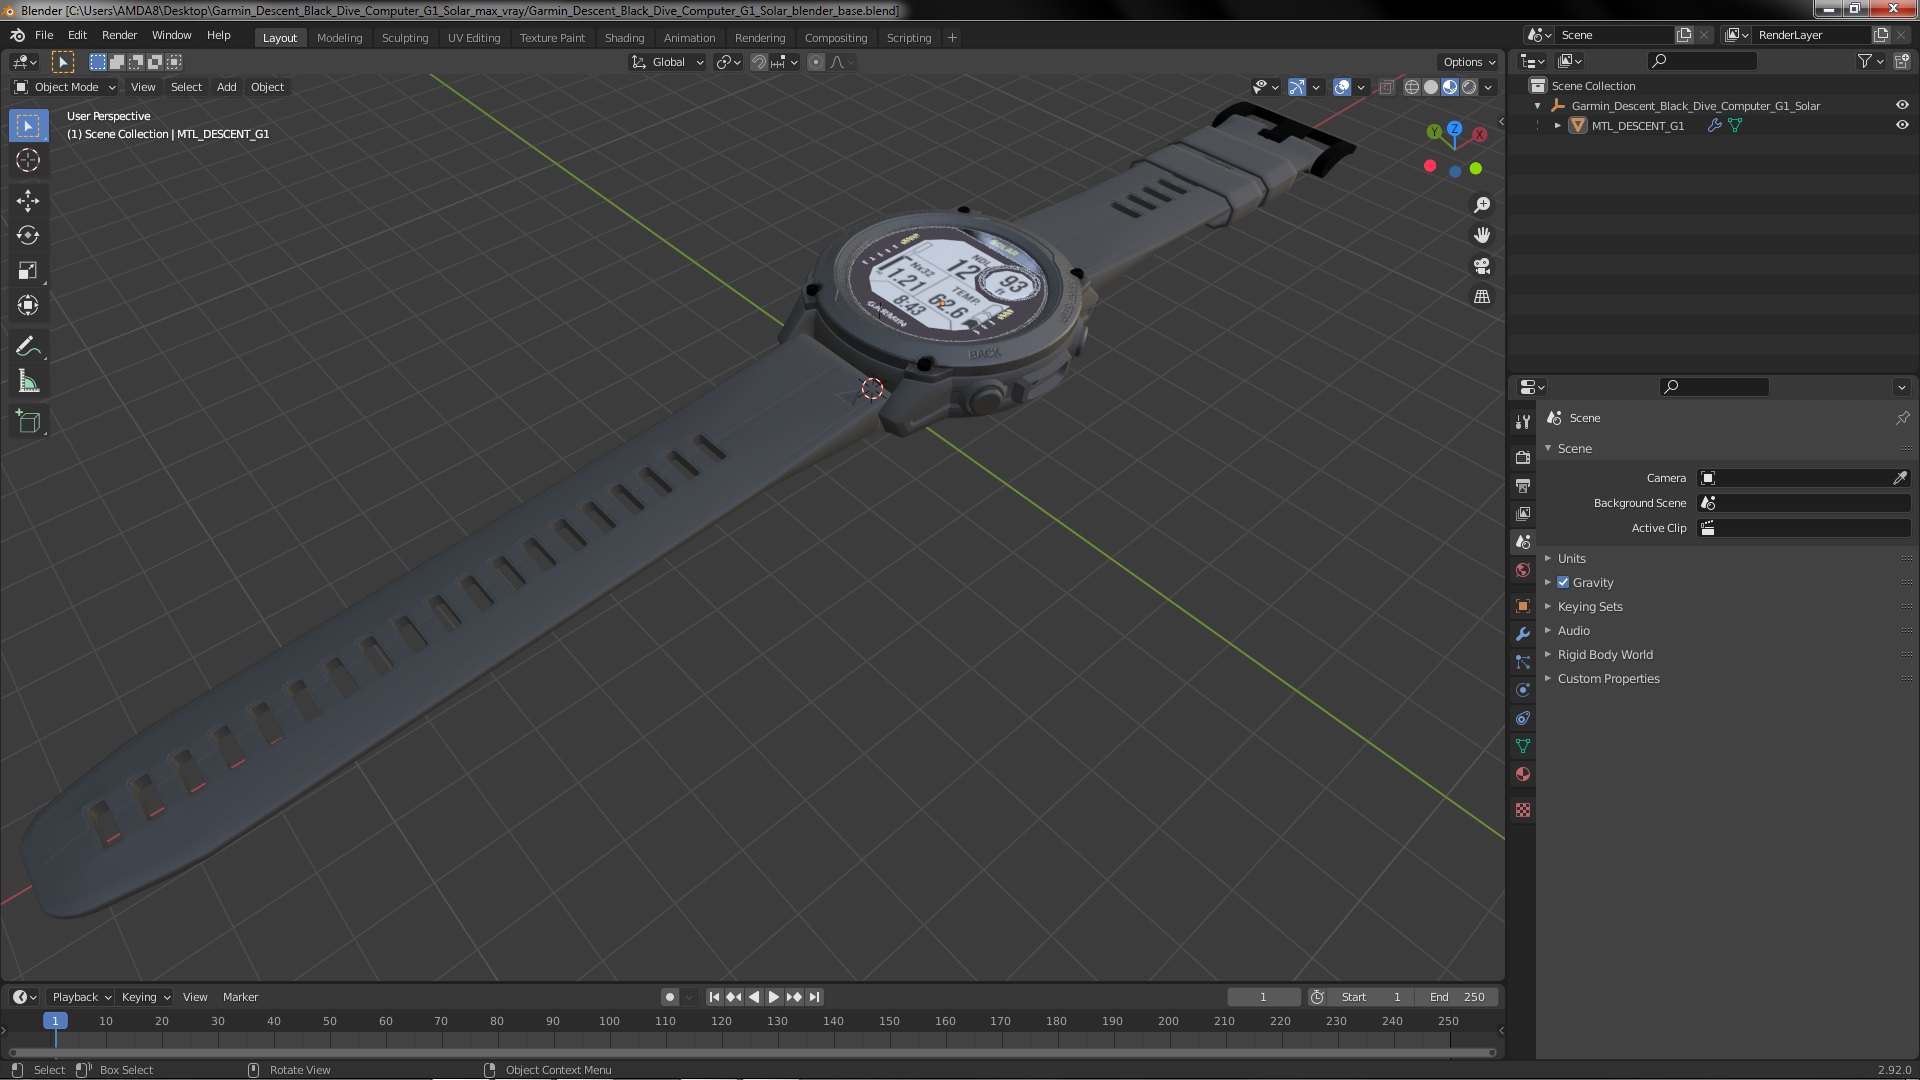Image resolution: width=1920 pixels, height=1080 pixels.
Task: Click the End frame field
Action: pos(1457,997)
